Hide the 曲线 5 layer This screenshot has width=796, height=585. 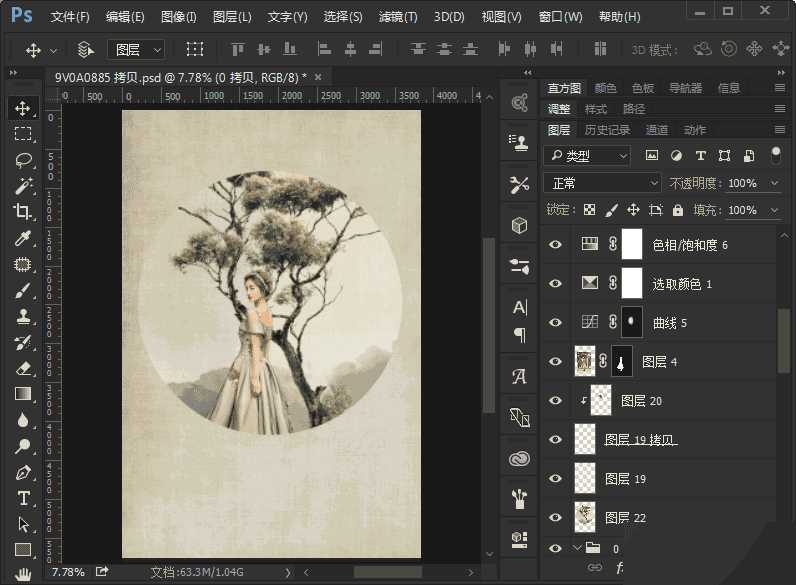pos(556,322)
